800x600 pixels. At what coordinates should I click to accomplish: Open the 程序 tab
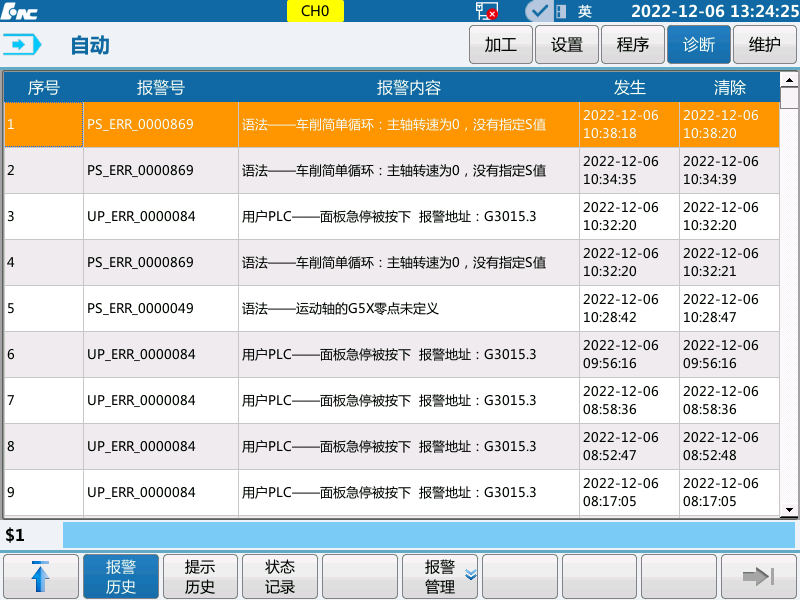tap(632, 45)
